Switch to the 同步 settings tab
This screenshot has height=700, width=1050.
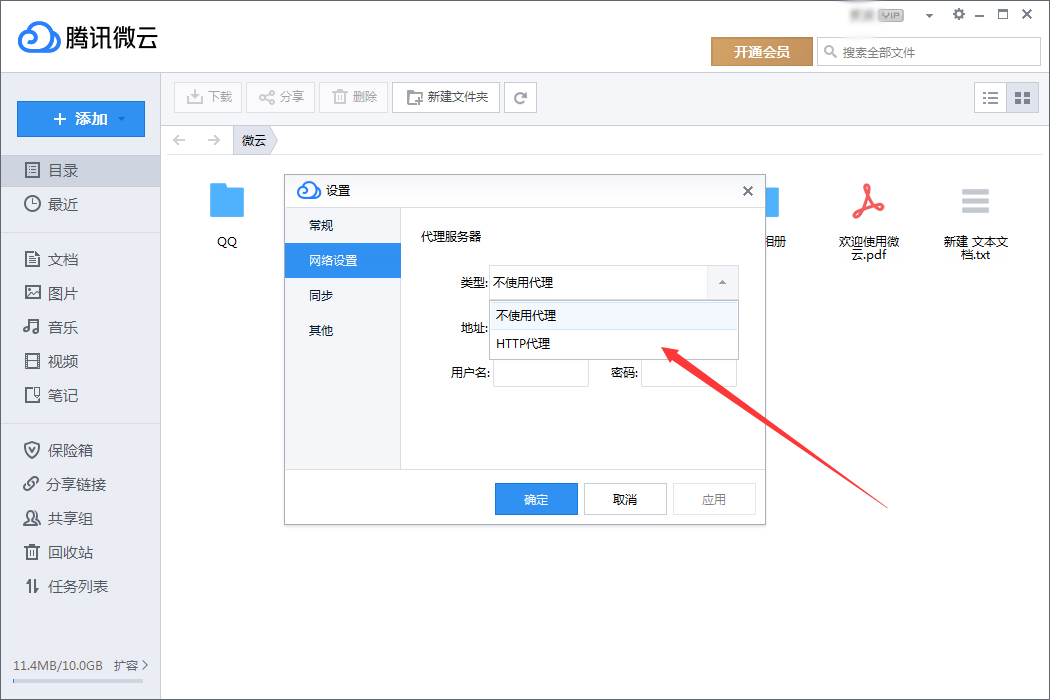[321, 295]
